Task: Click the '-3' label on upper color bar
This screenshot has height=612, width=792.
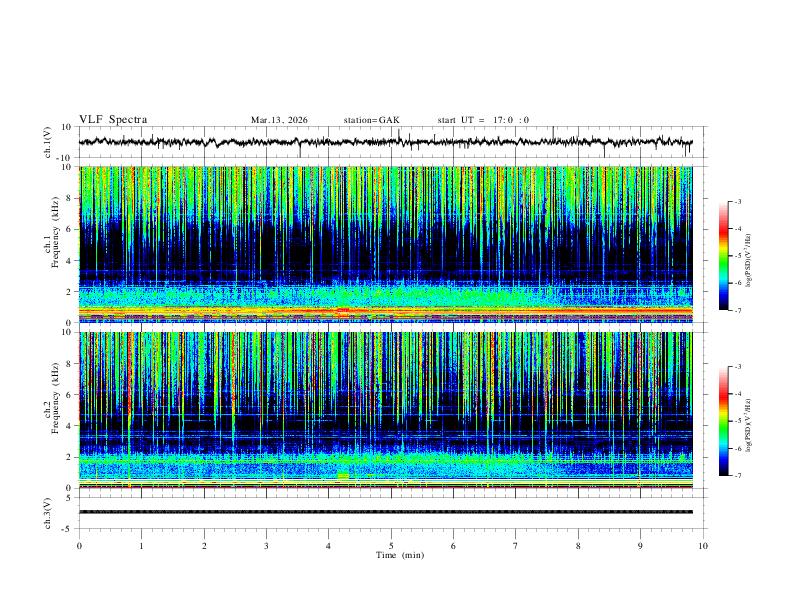Action: [x=737, y=201]
